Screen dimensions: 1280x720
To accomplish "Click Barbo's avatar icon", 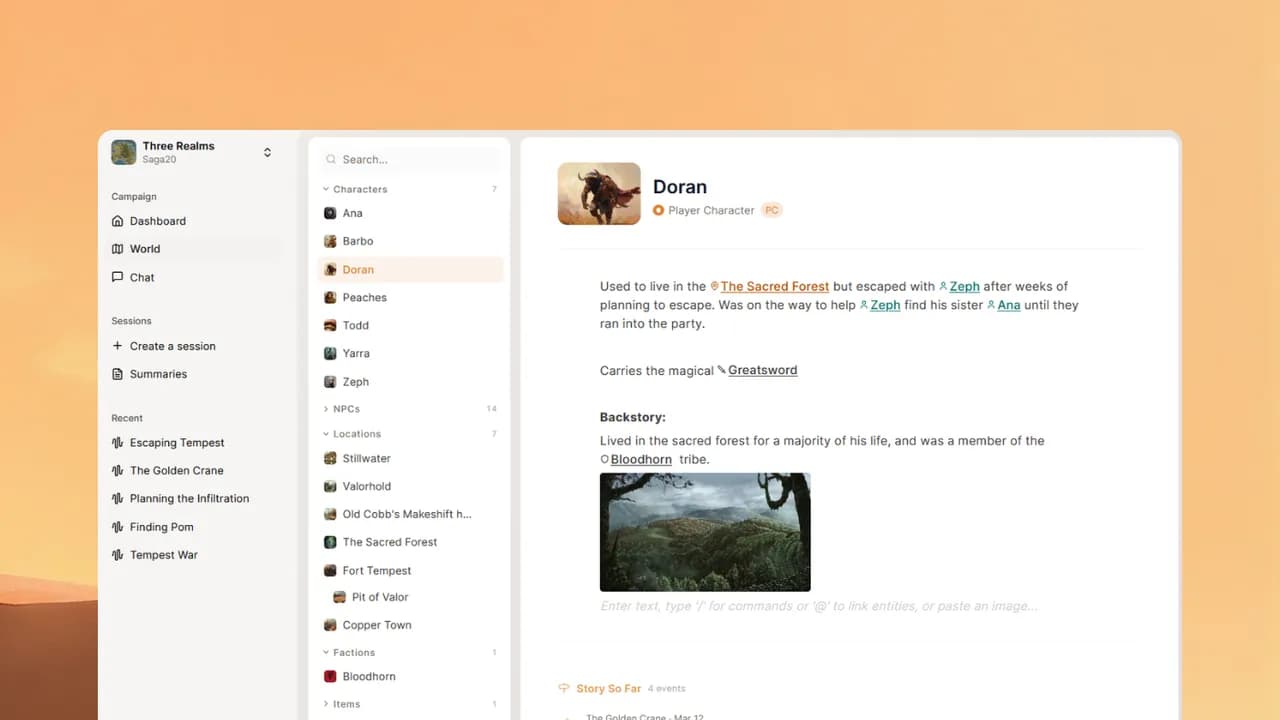I will pyautogui.click(x=330, y=241).
